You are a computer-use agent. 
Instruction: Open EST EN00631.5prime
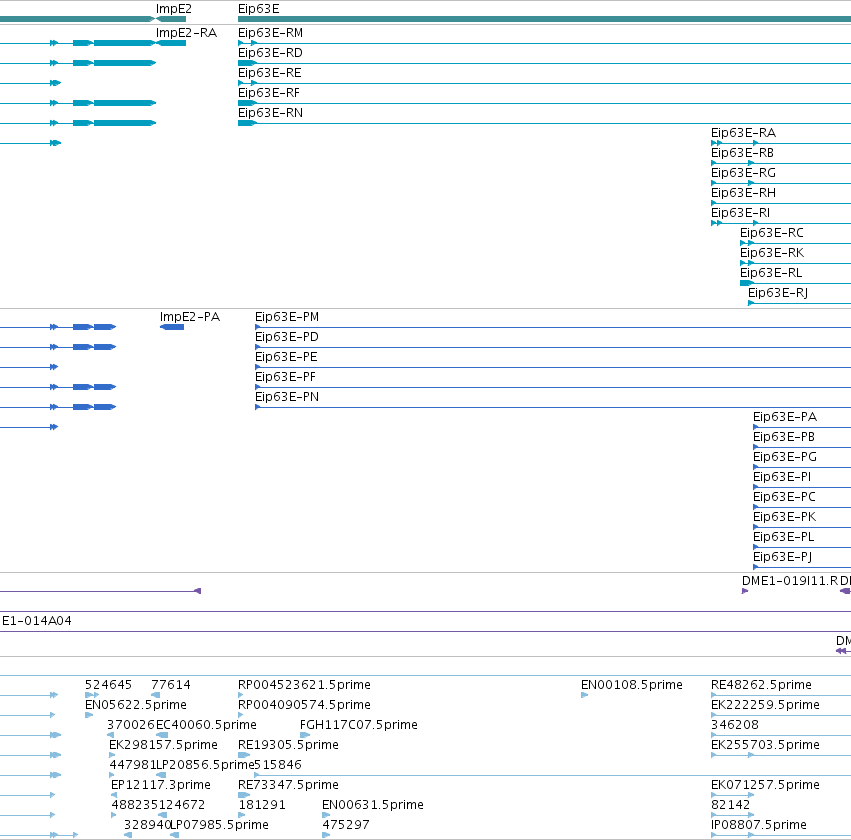click(x=373, y=806)
